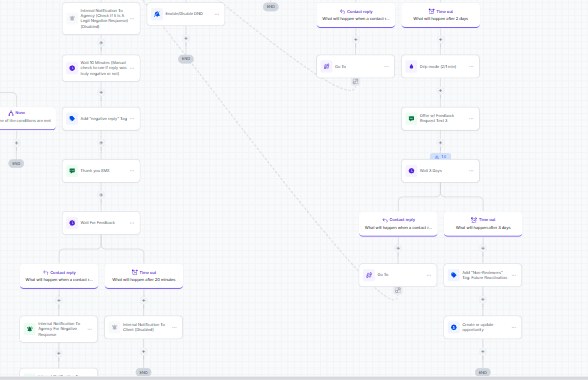This screenshot has width=588, height=380.
Task: Open three-dot menu on Thank you SMS
Action: click(132, 171)
